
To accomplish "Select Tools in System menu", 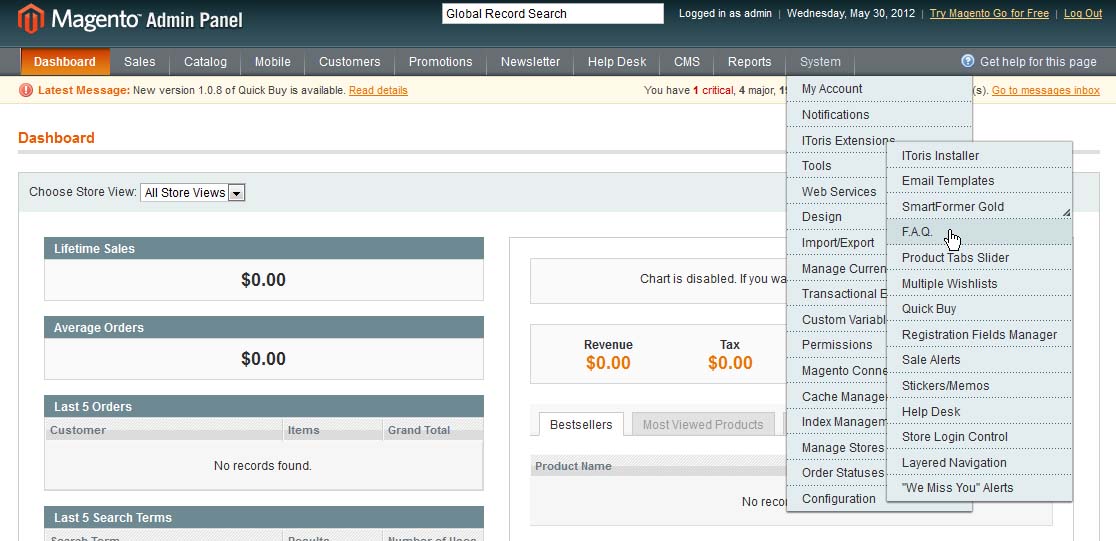I will [x=836, y=166].
